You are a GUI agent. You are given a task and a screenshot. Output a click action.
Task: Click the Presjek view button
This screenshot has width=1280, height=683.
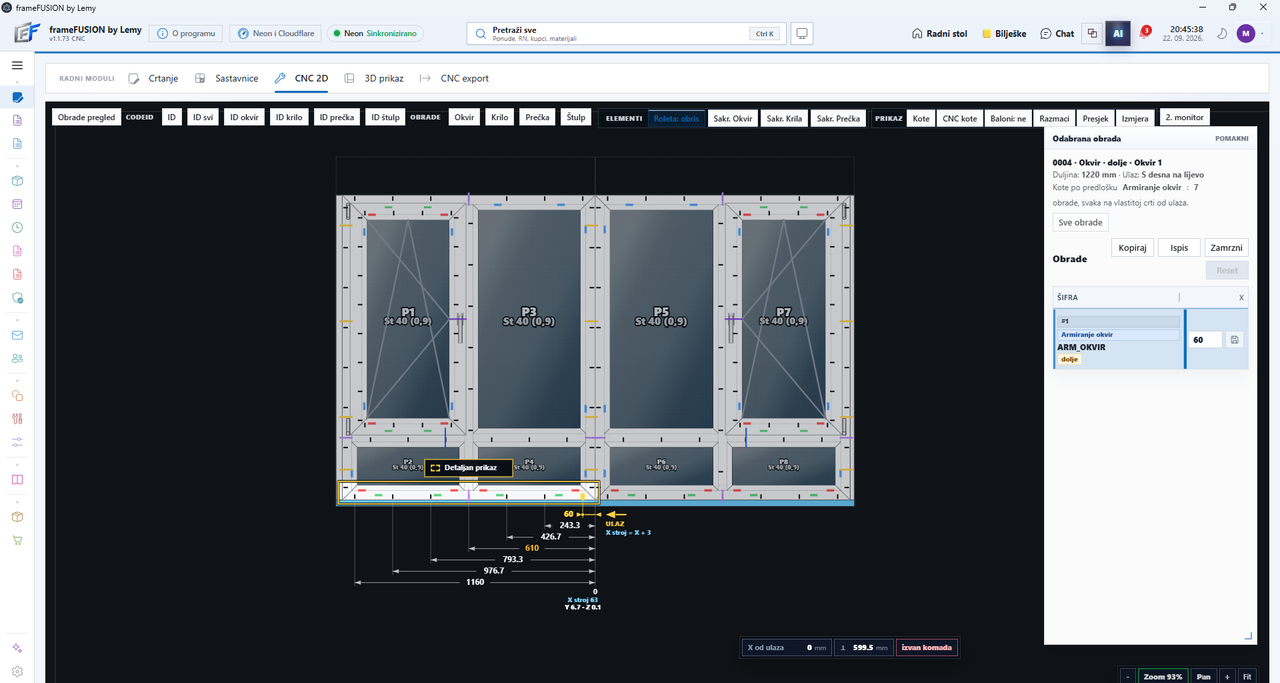pos(1095,118)
